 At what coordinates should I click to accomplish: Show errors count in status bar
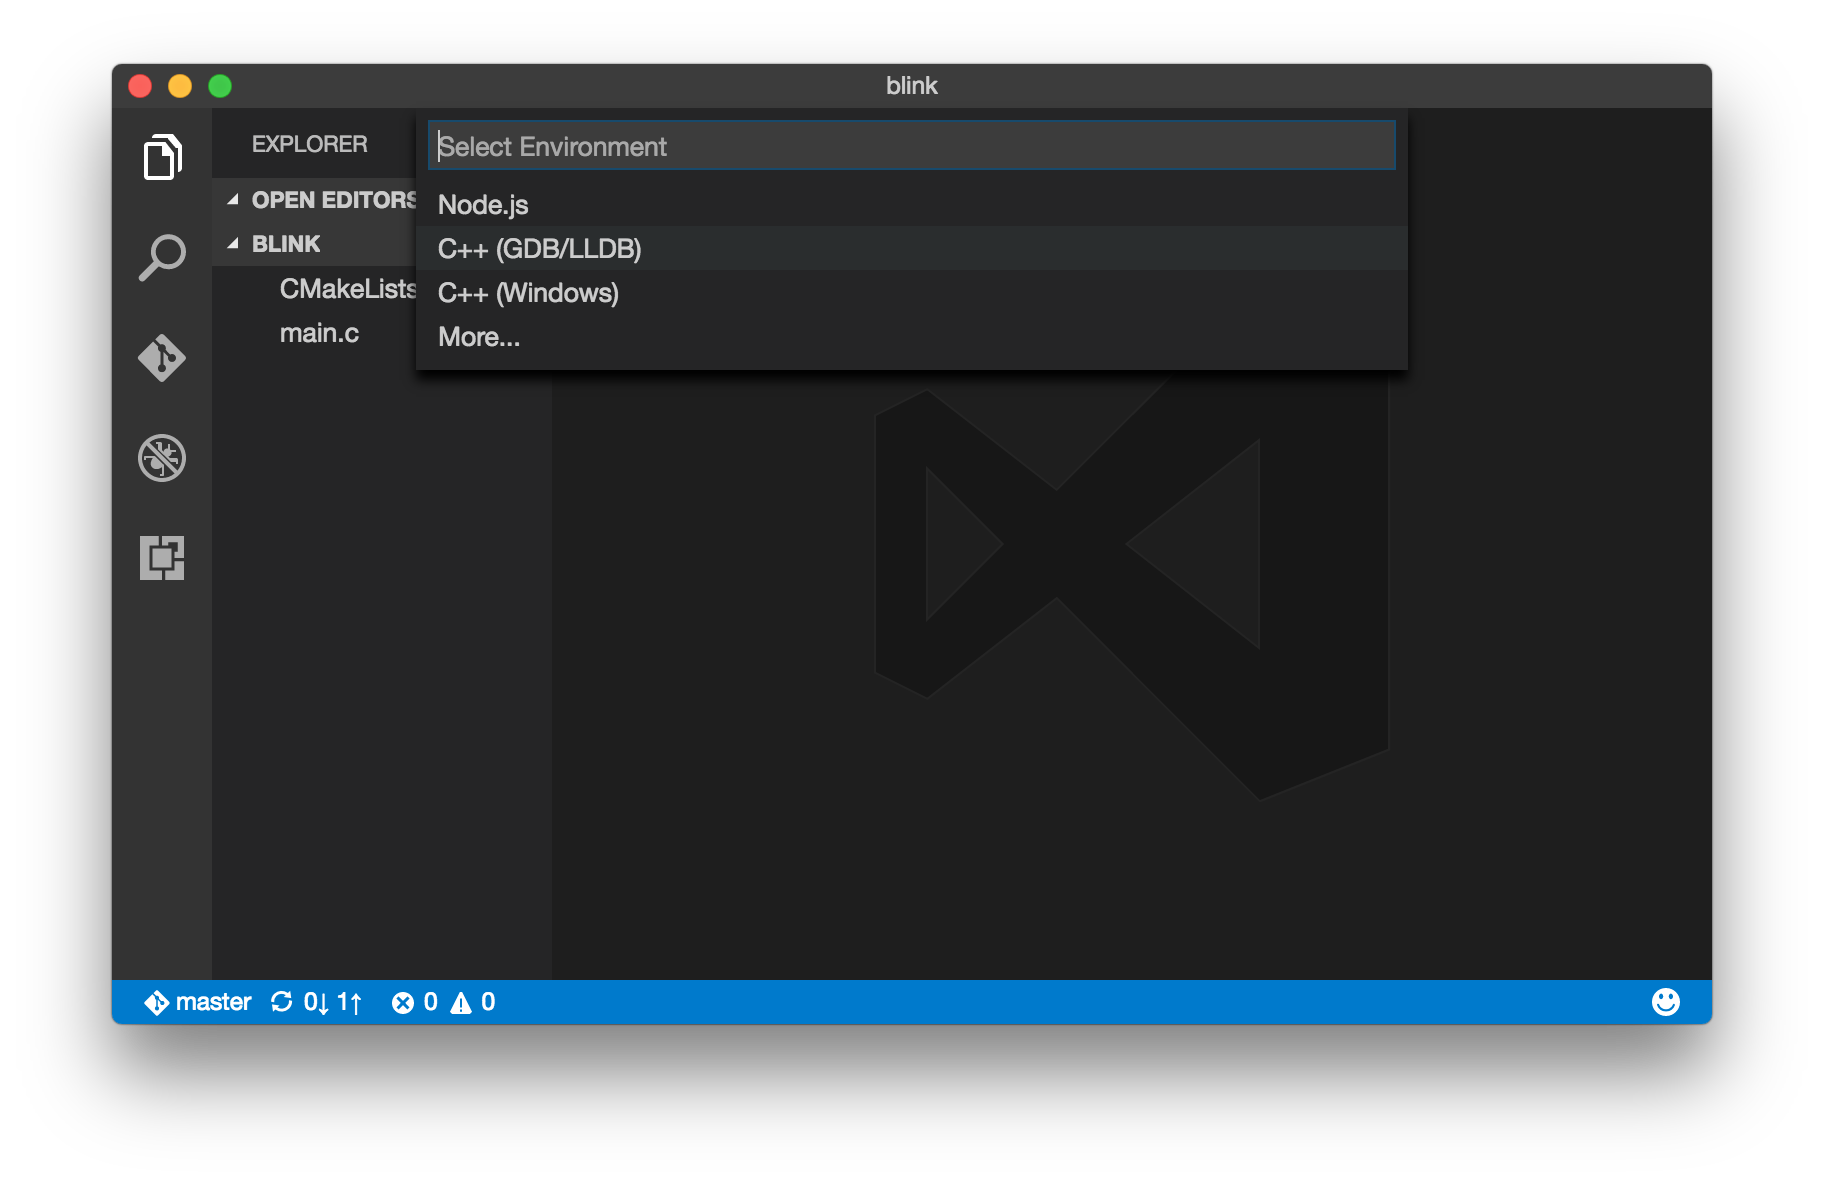[415, 1002]
